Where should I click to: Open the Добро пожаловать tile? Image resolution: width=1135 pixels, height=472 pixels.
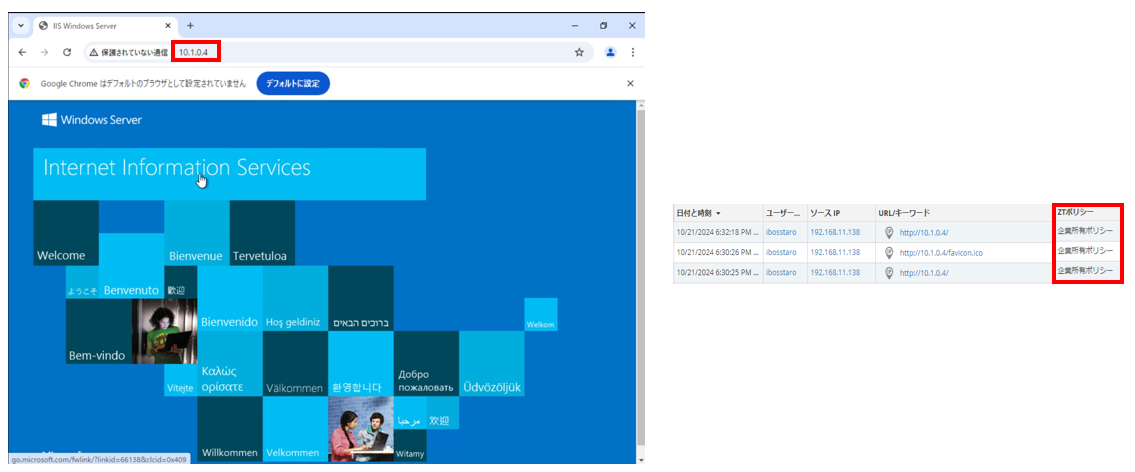point(426,364)
